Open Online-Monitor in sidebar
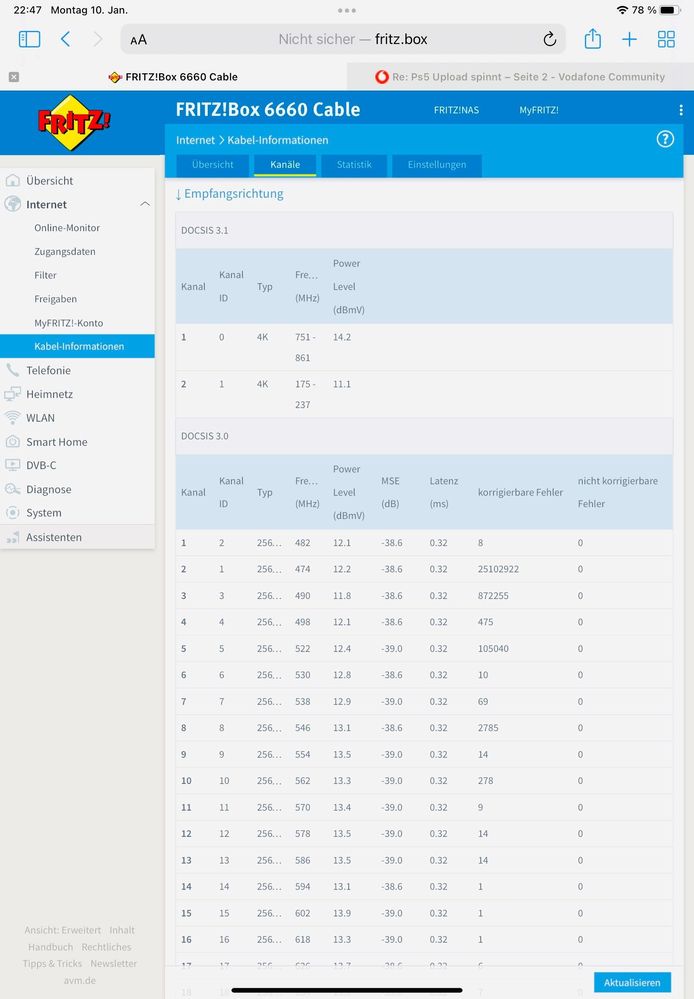This screenshot has height=999, width=694. (67, 227)
